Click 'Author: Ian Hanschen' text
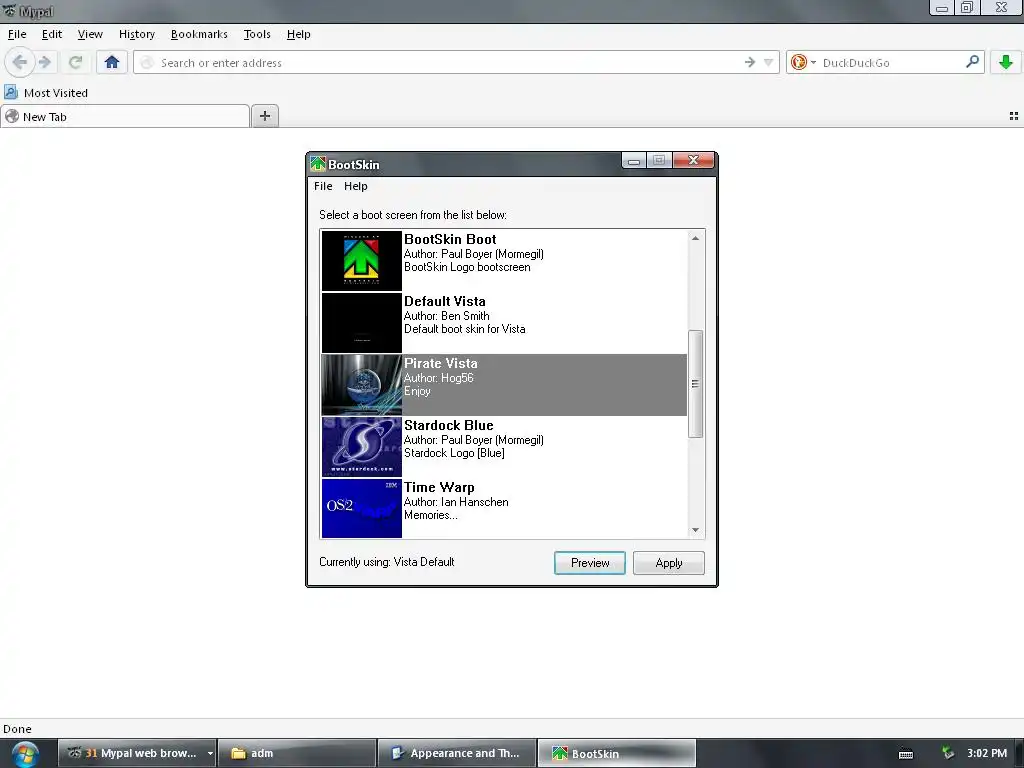The image size is (1024, 768). (456, 502)
